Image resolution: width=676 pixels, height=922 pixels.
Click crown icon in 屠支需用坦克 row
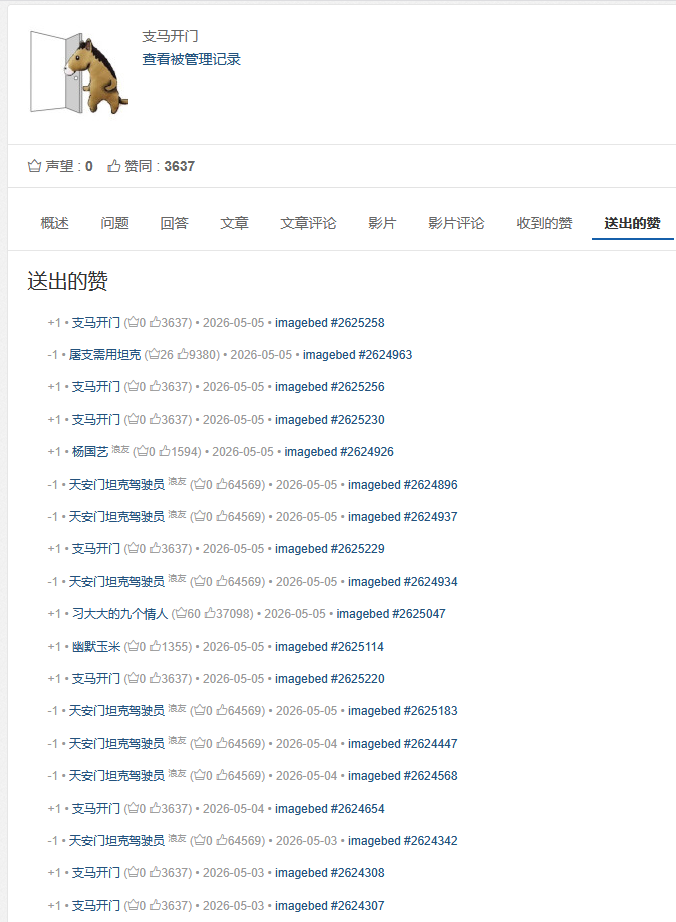click(x=154, y=355)
